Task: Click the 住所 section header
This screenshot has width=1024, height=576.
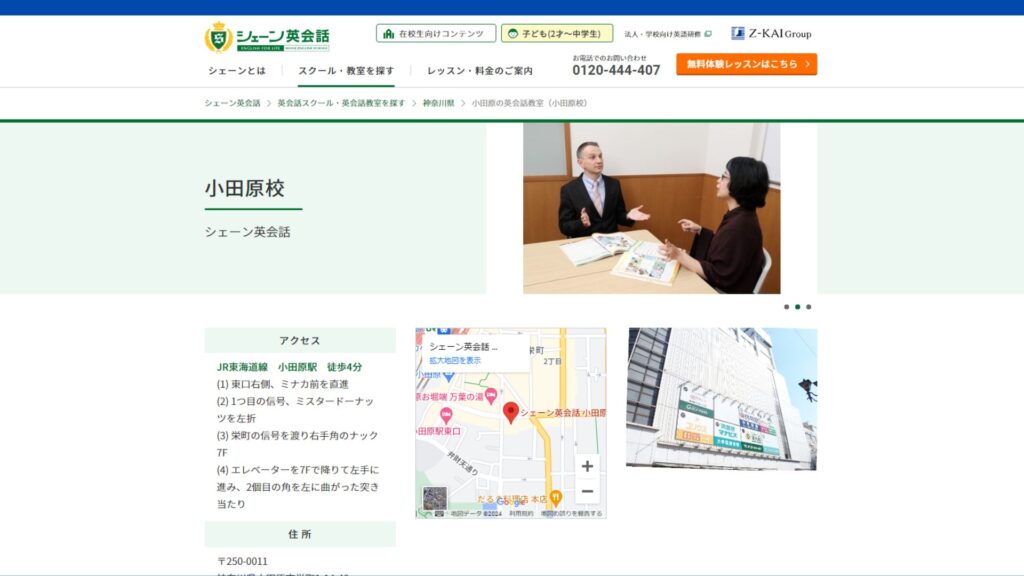Action: pyautogui.click(x=300, y=534)
